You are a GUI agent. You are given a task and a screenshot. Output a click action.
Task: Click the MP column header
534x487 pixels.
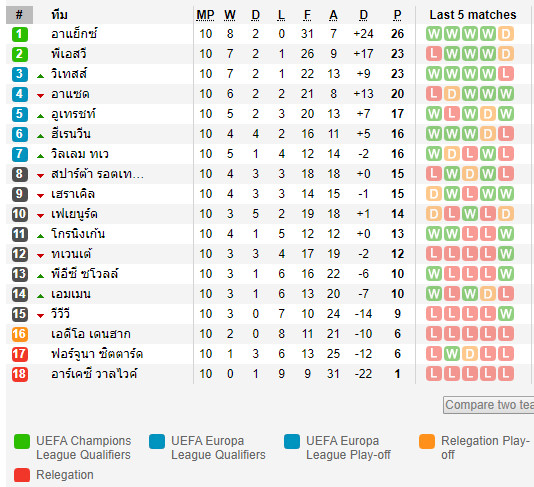[x=205, y=15]
